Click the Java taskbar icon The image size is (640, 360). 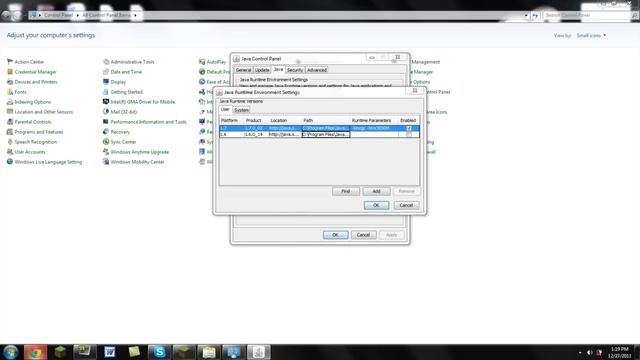(x=259, y=352)
